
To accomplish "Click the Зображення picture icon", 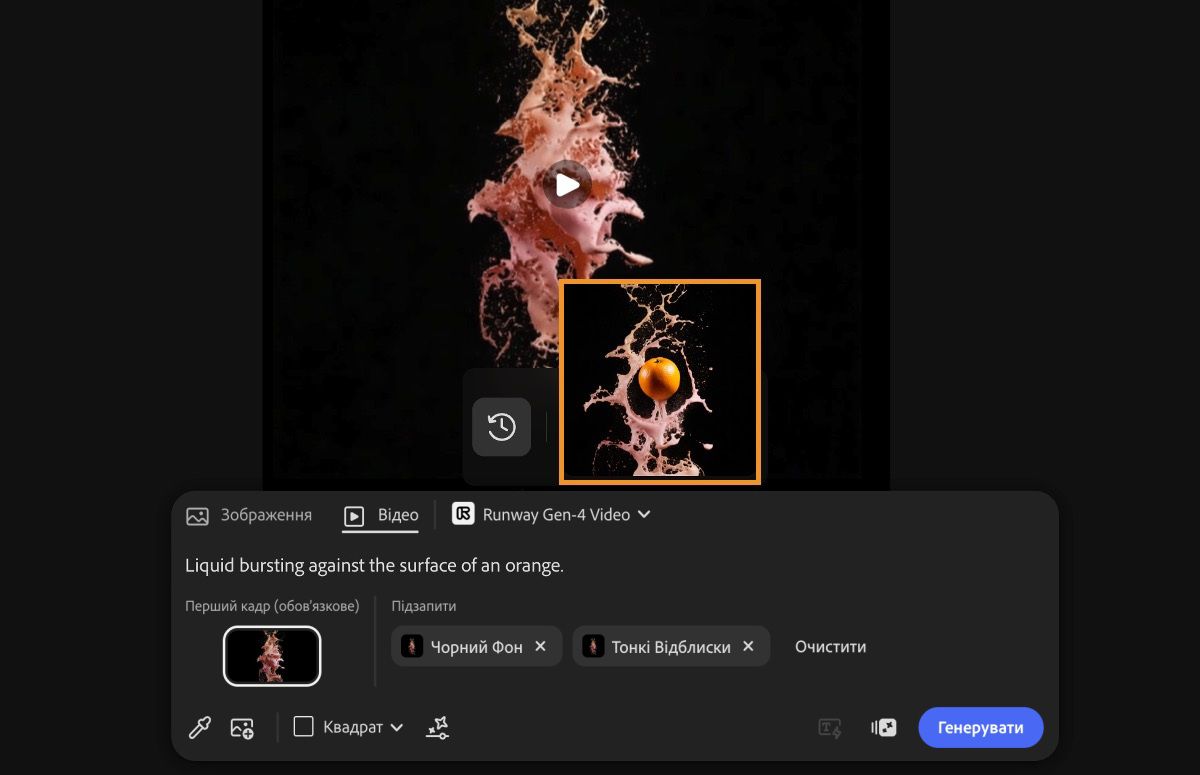I will [198, 516].
